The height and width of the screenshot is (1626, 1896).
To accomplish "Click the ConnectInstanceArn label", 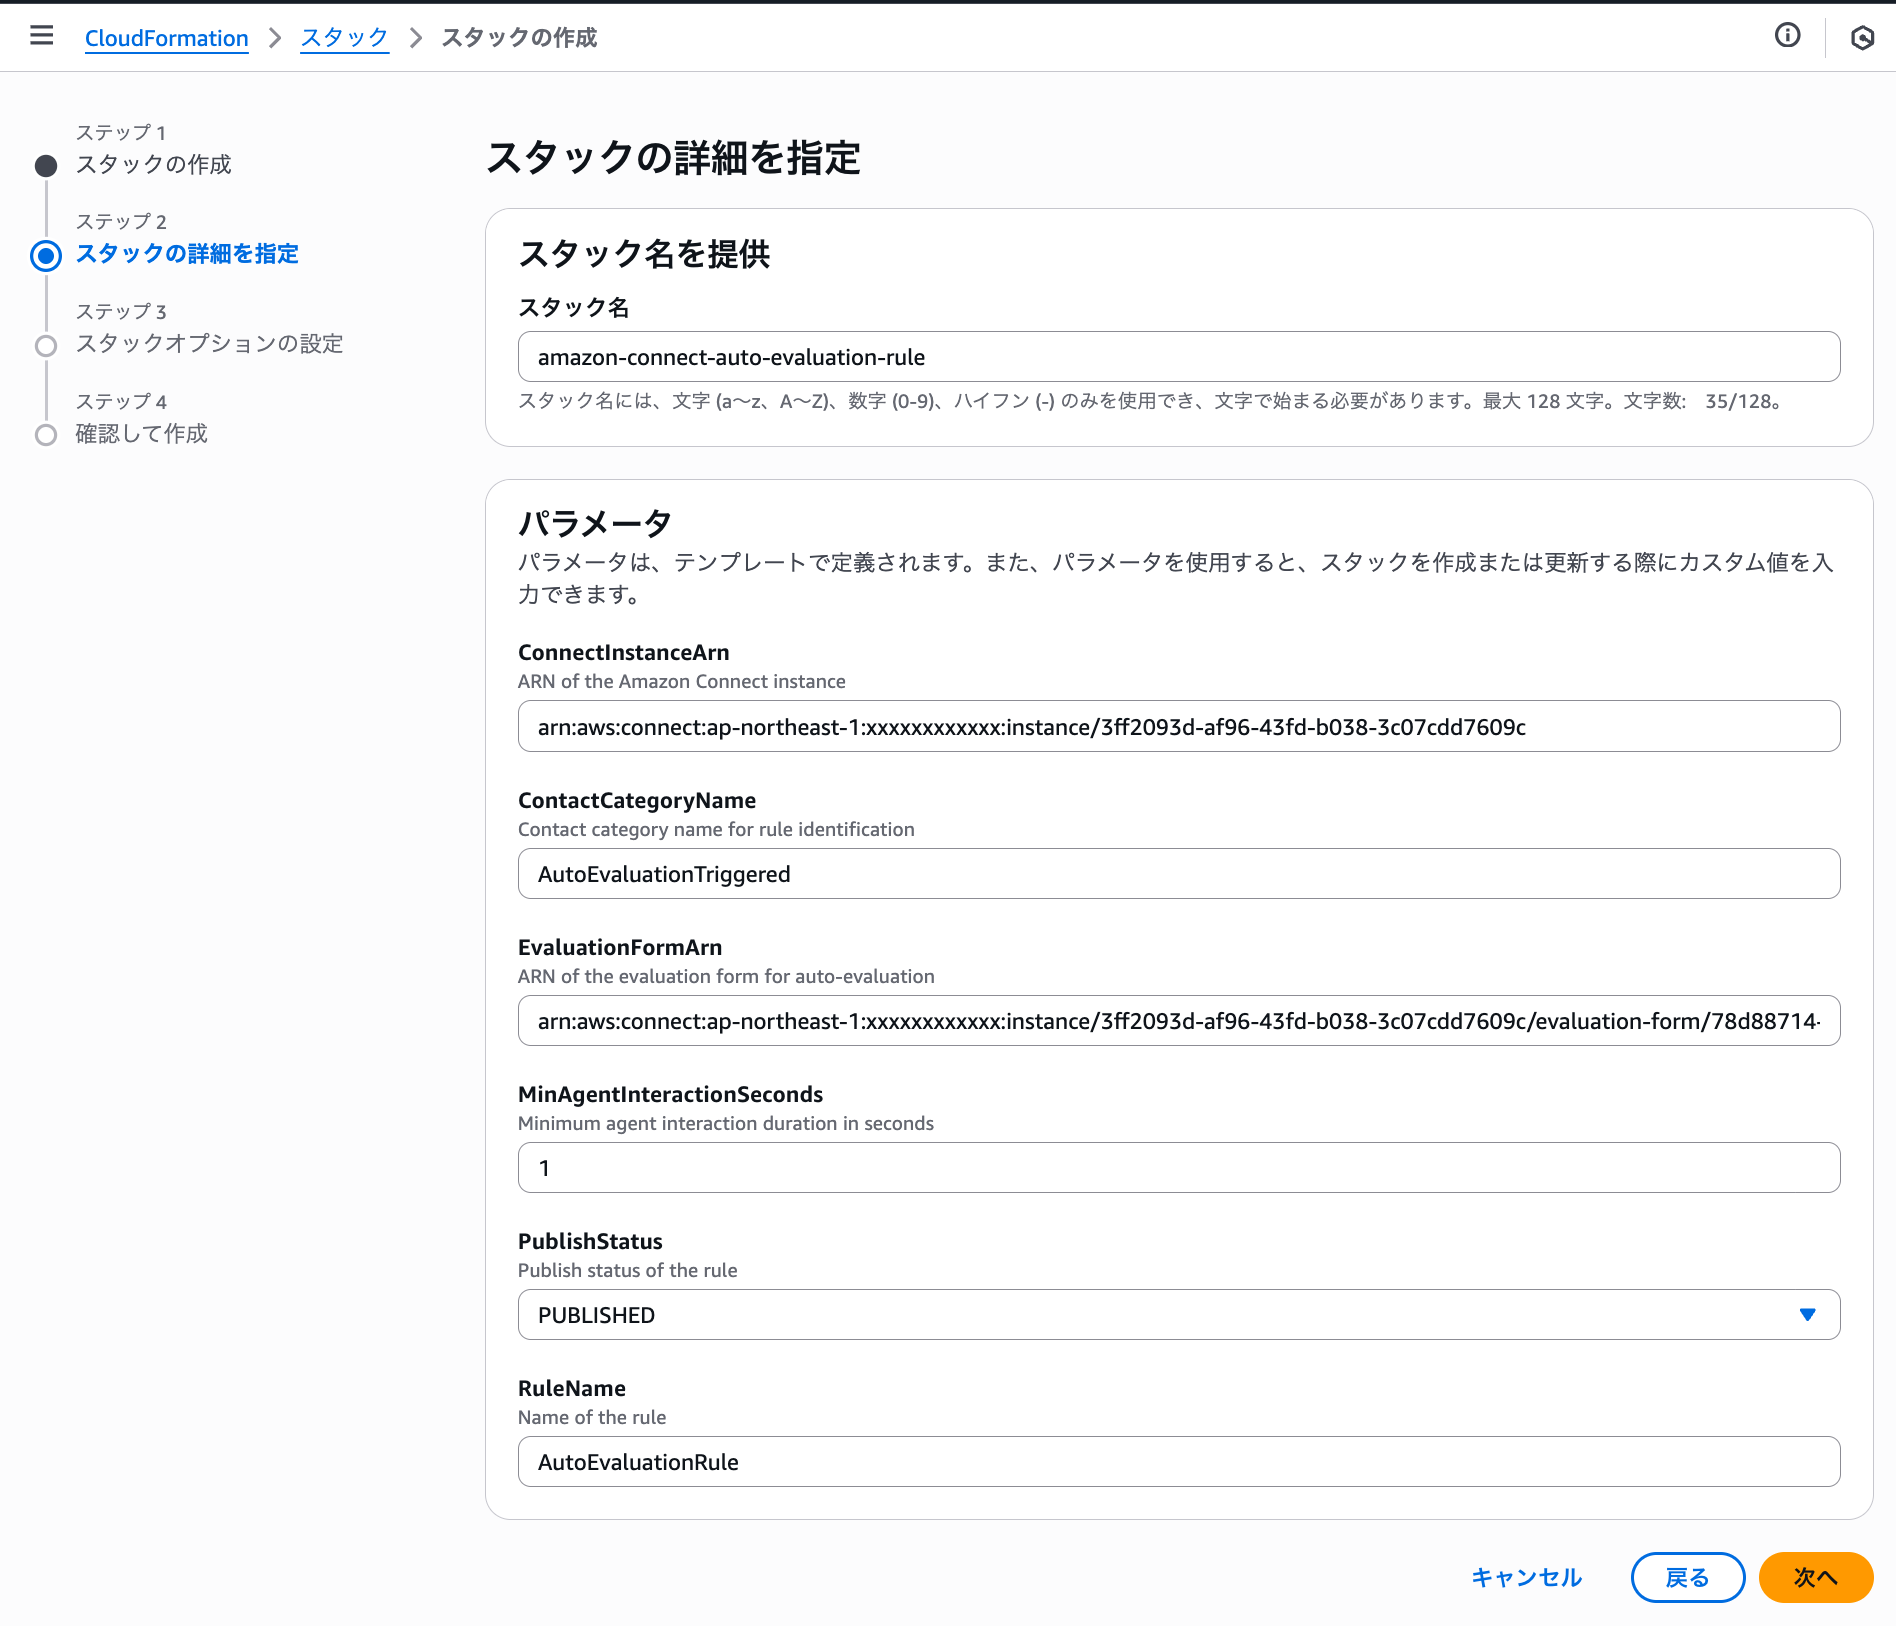I will [x=624, y=653].
